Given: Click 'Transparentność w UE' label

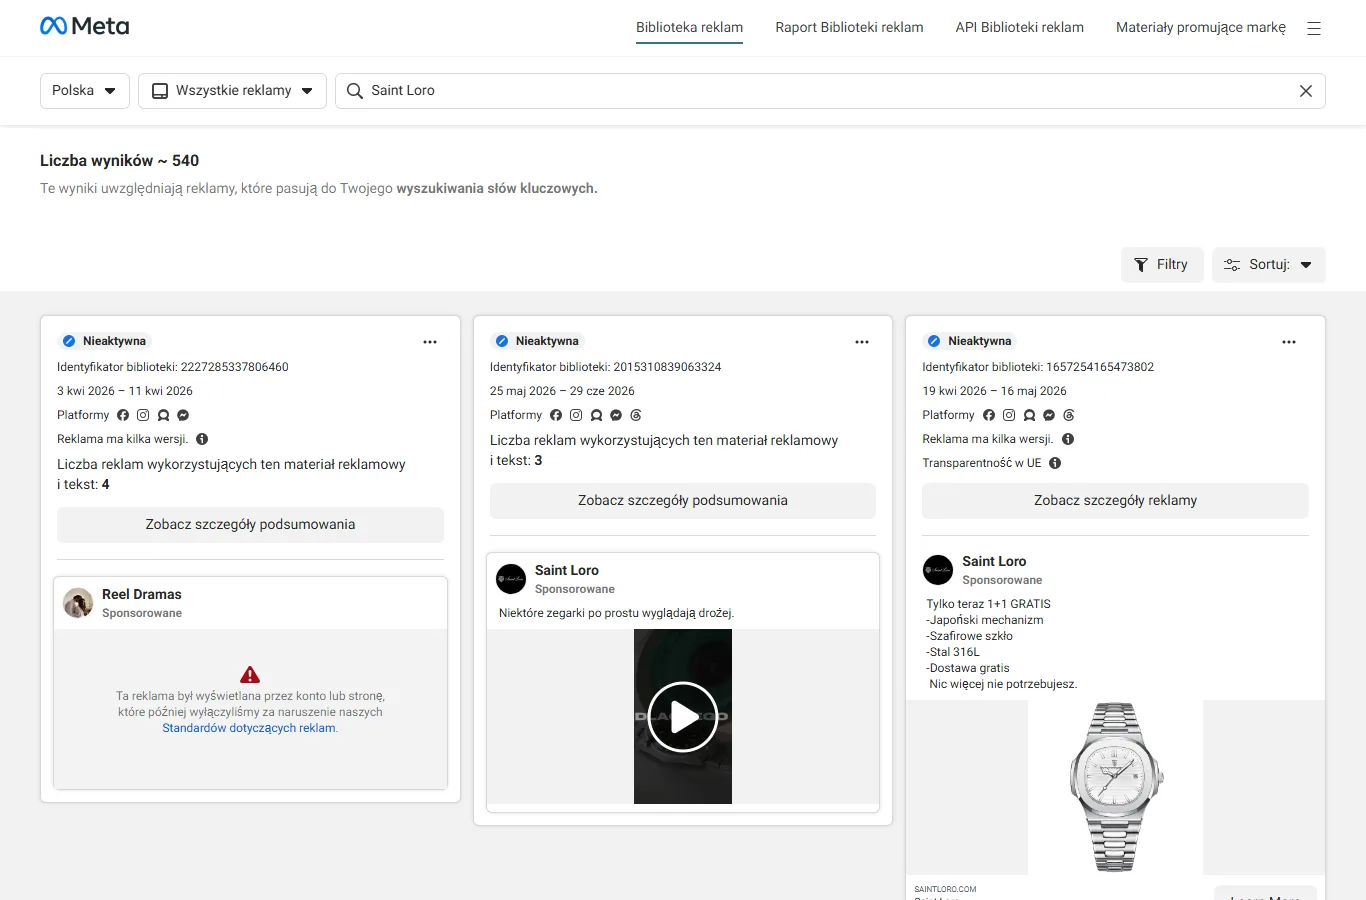Looking at the screenshot, I should [982, 463].
